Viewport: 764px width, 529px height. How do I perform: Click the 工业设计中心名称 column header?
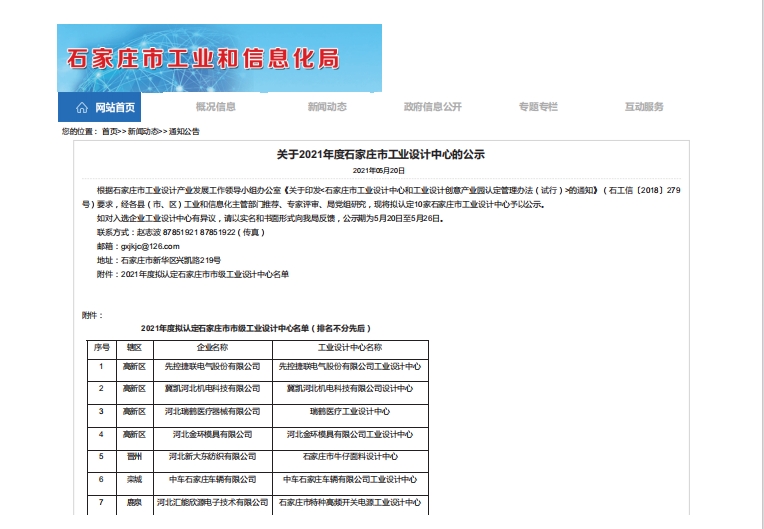(349, 347)
